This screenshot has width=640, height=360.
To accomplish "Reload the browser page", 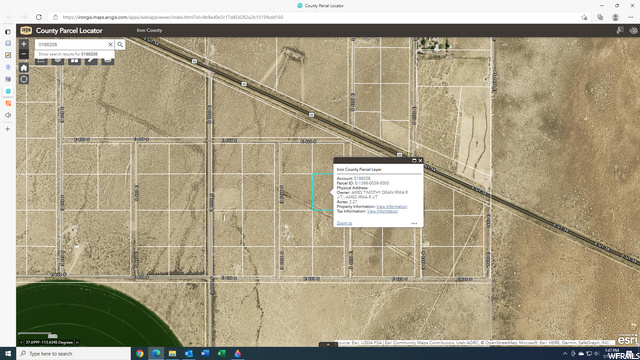I will pos(39,17).
